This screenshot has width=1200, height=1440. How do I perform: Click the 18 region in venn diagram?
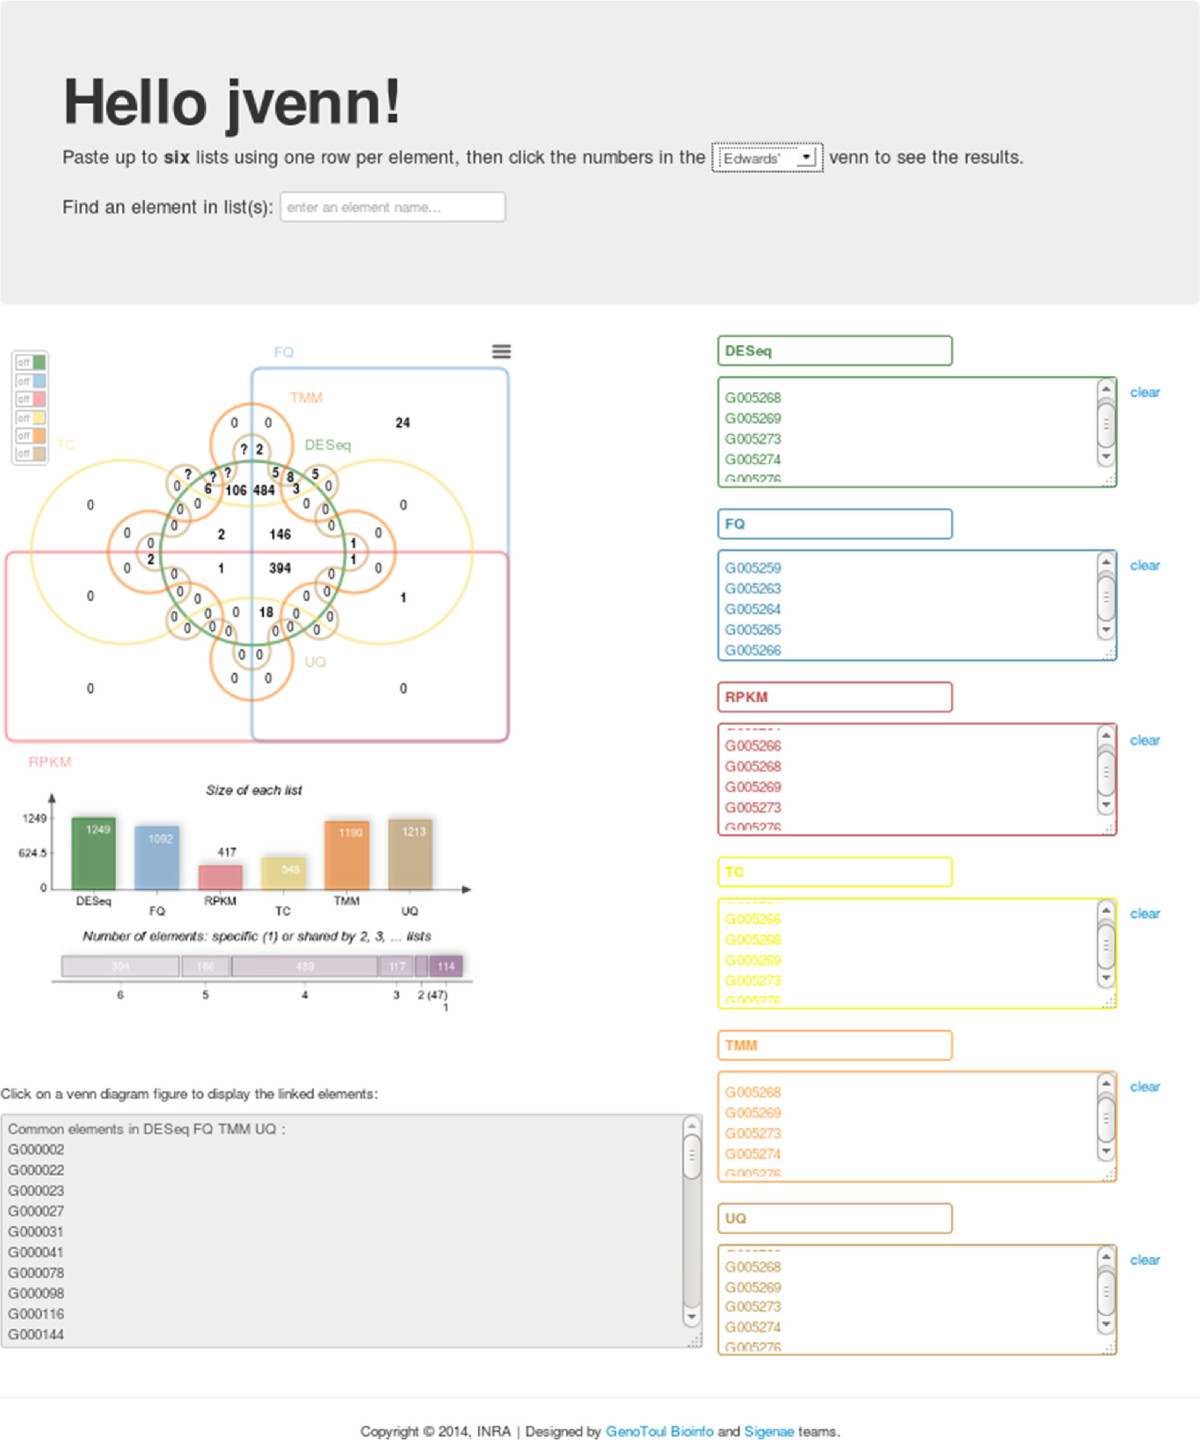pyautogui.click(x=266, y=612)
